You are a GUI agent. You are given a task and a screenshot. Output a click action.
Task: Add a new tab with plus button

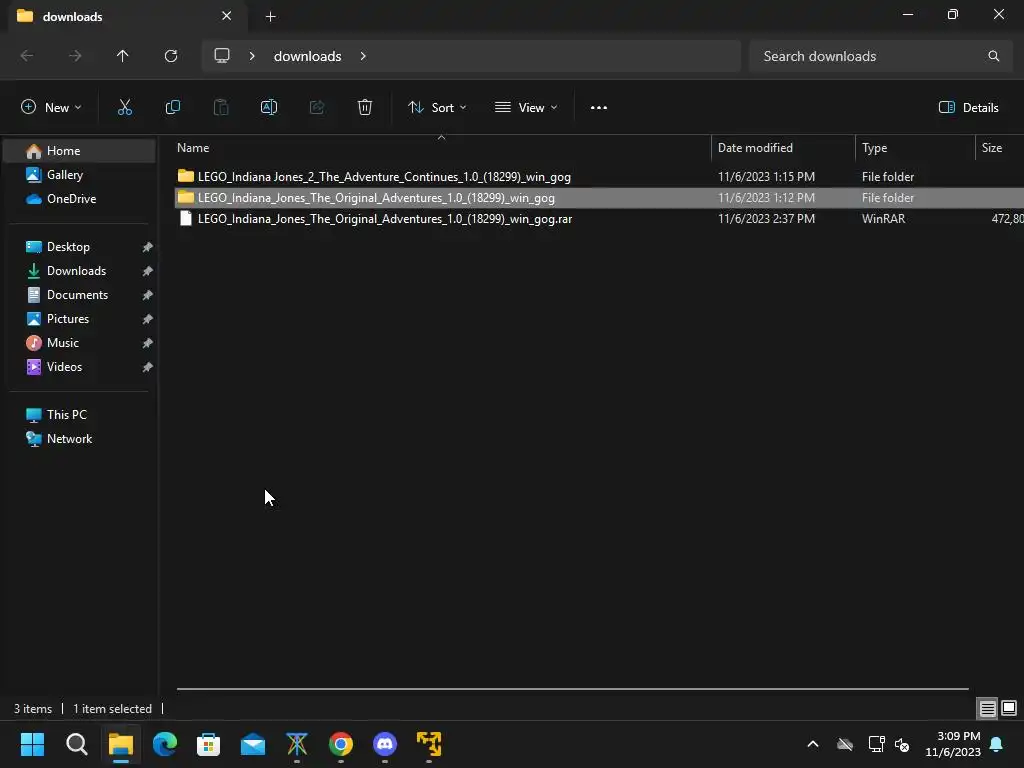[x=270, y=17]
